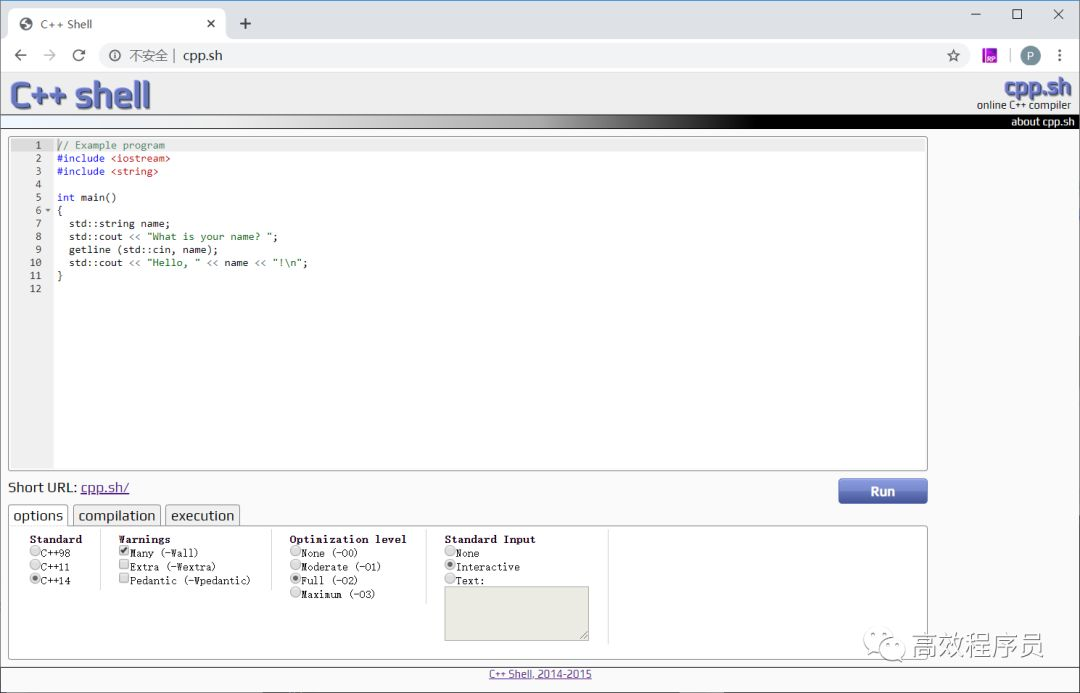The height and width of the screenshot is (693, 1080).
Task: Switch to the compilation tab
Action: point(116,515)
